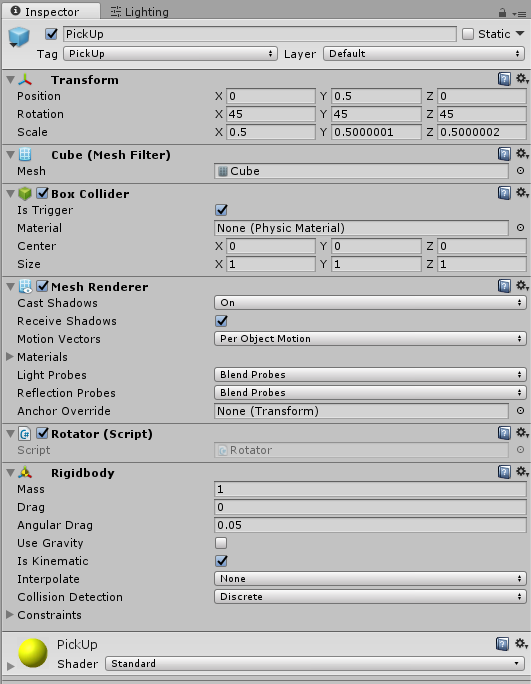Click the PickUp yellow material preview sphere
Screen dimensions: 531x684
(33, 653)
